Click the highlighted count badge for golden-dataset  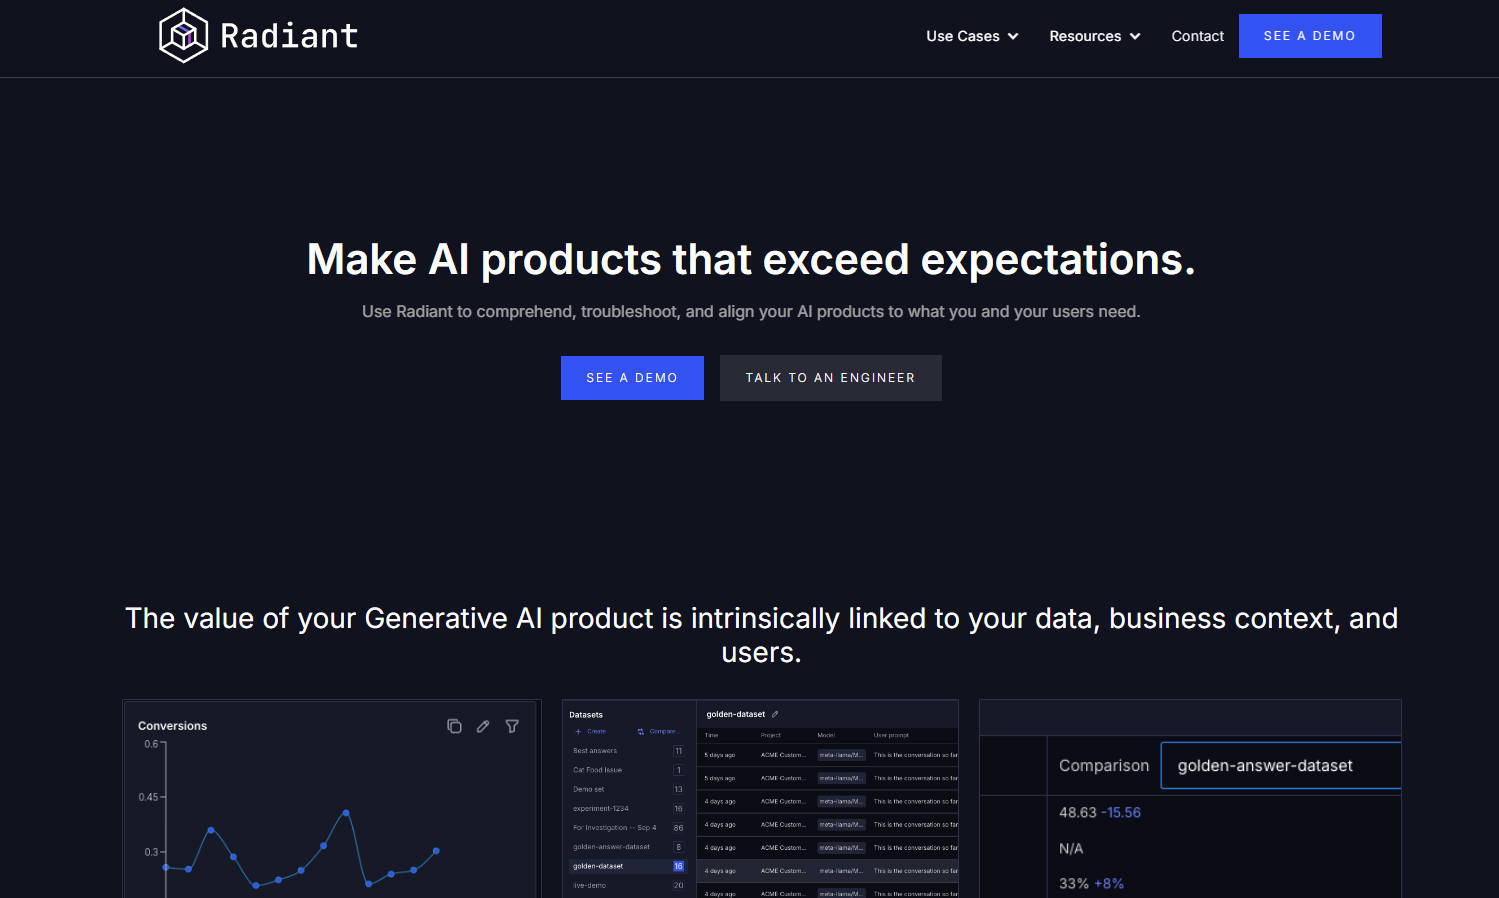pos(678,866)
